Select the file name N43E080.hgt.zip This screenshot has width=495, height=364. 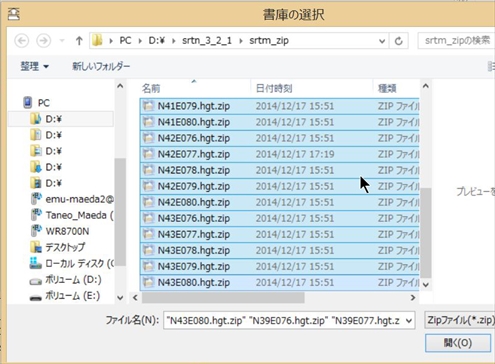pos(194,282)
